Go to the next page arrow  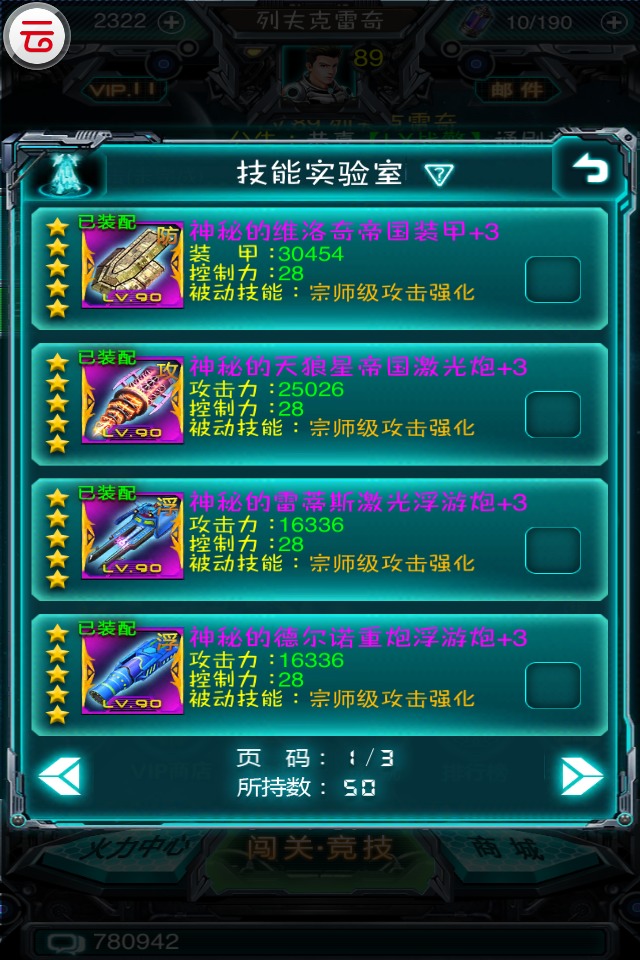582,776
